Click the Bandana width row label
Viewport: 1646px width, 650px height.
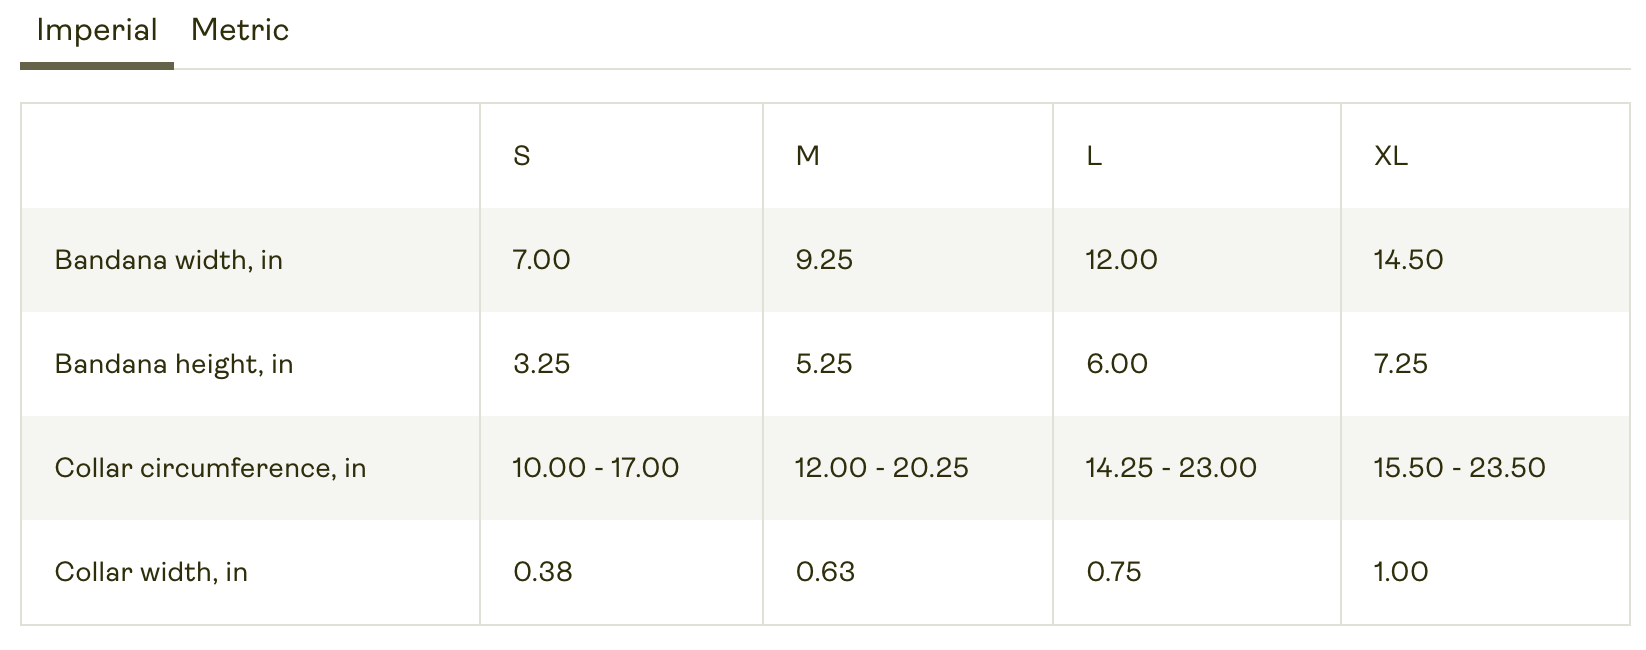[x=169, y=260]
